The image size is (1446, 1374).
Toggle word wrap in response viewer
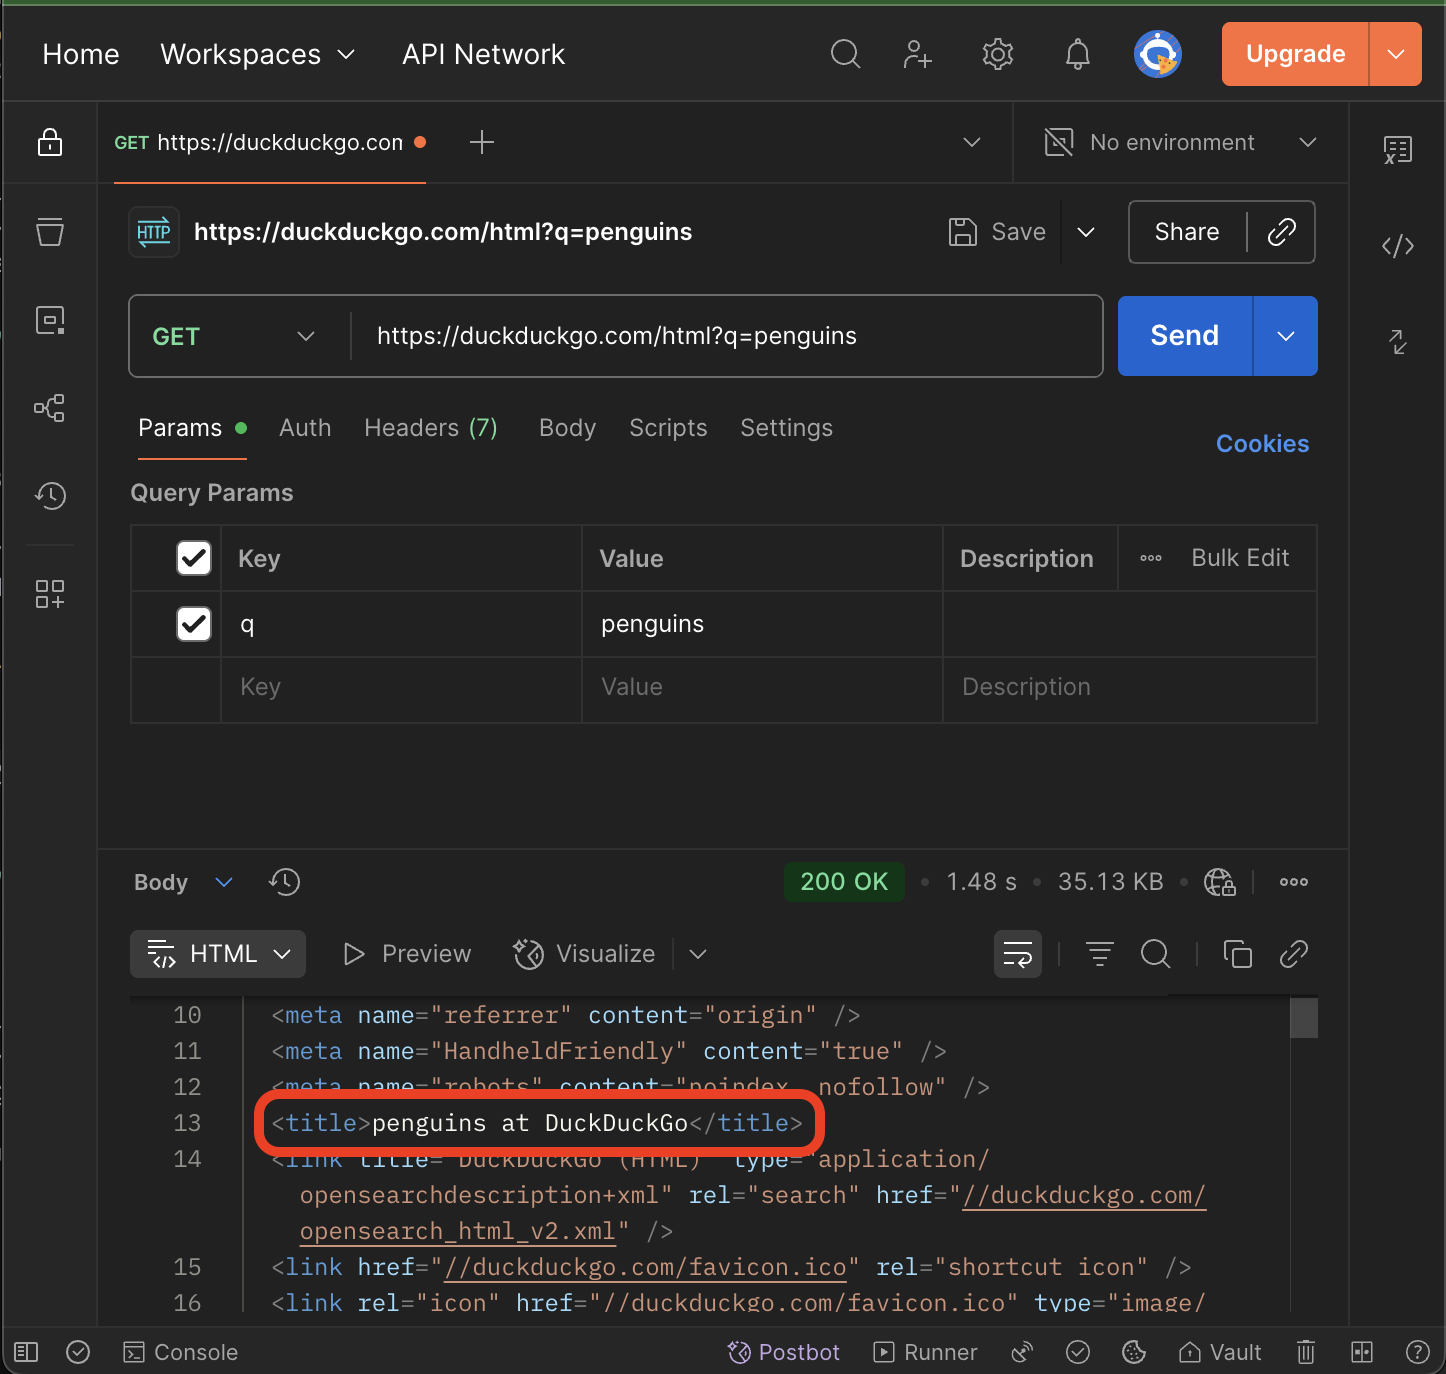1018,954
